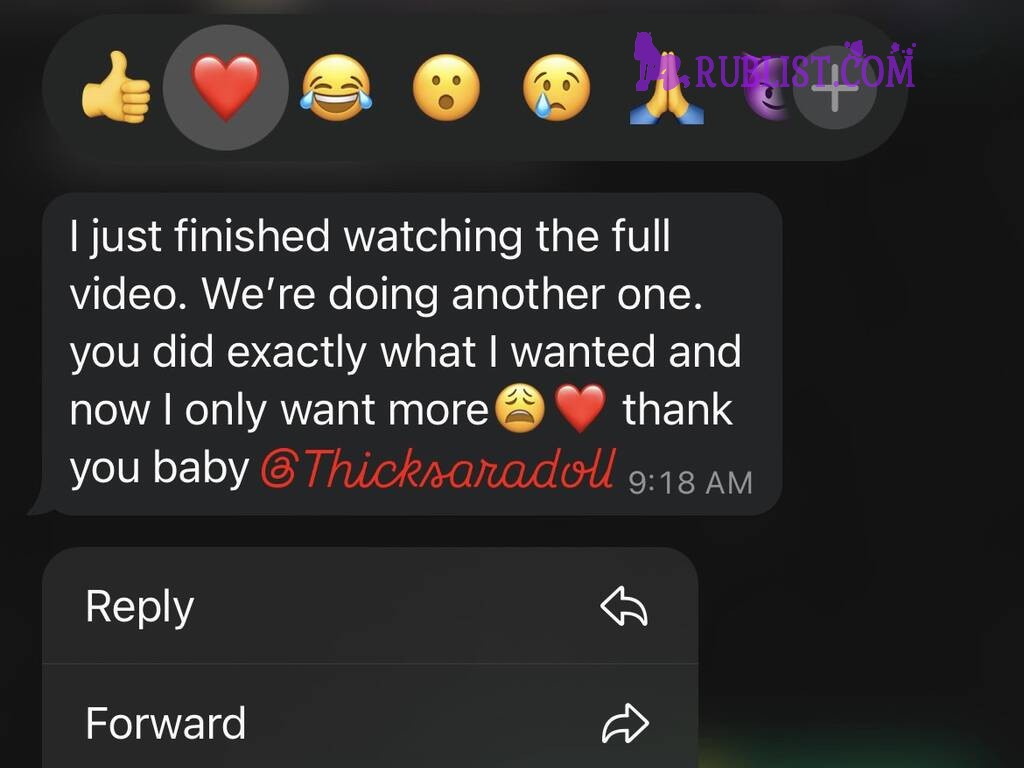
Task: Open the @Thicksaradoll mention
Action: [x=438, y=468]
